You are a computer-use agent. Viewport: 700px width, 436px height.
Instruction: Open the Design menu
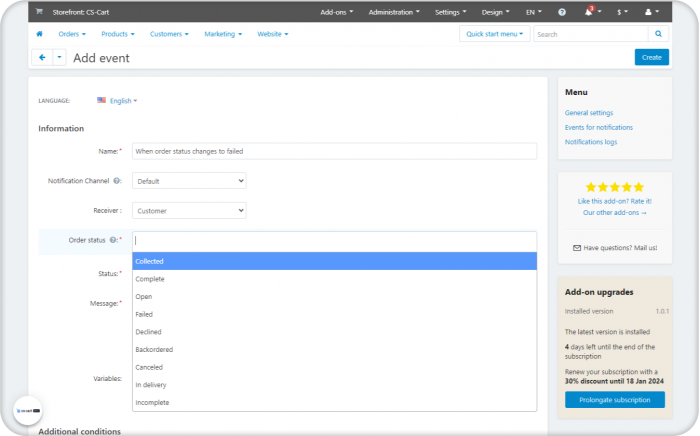click(x=495, y=12)
